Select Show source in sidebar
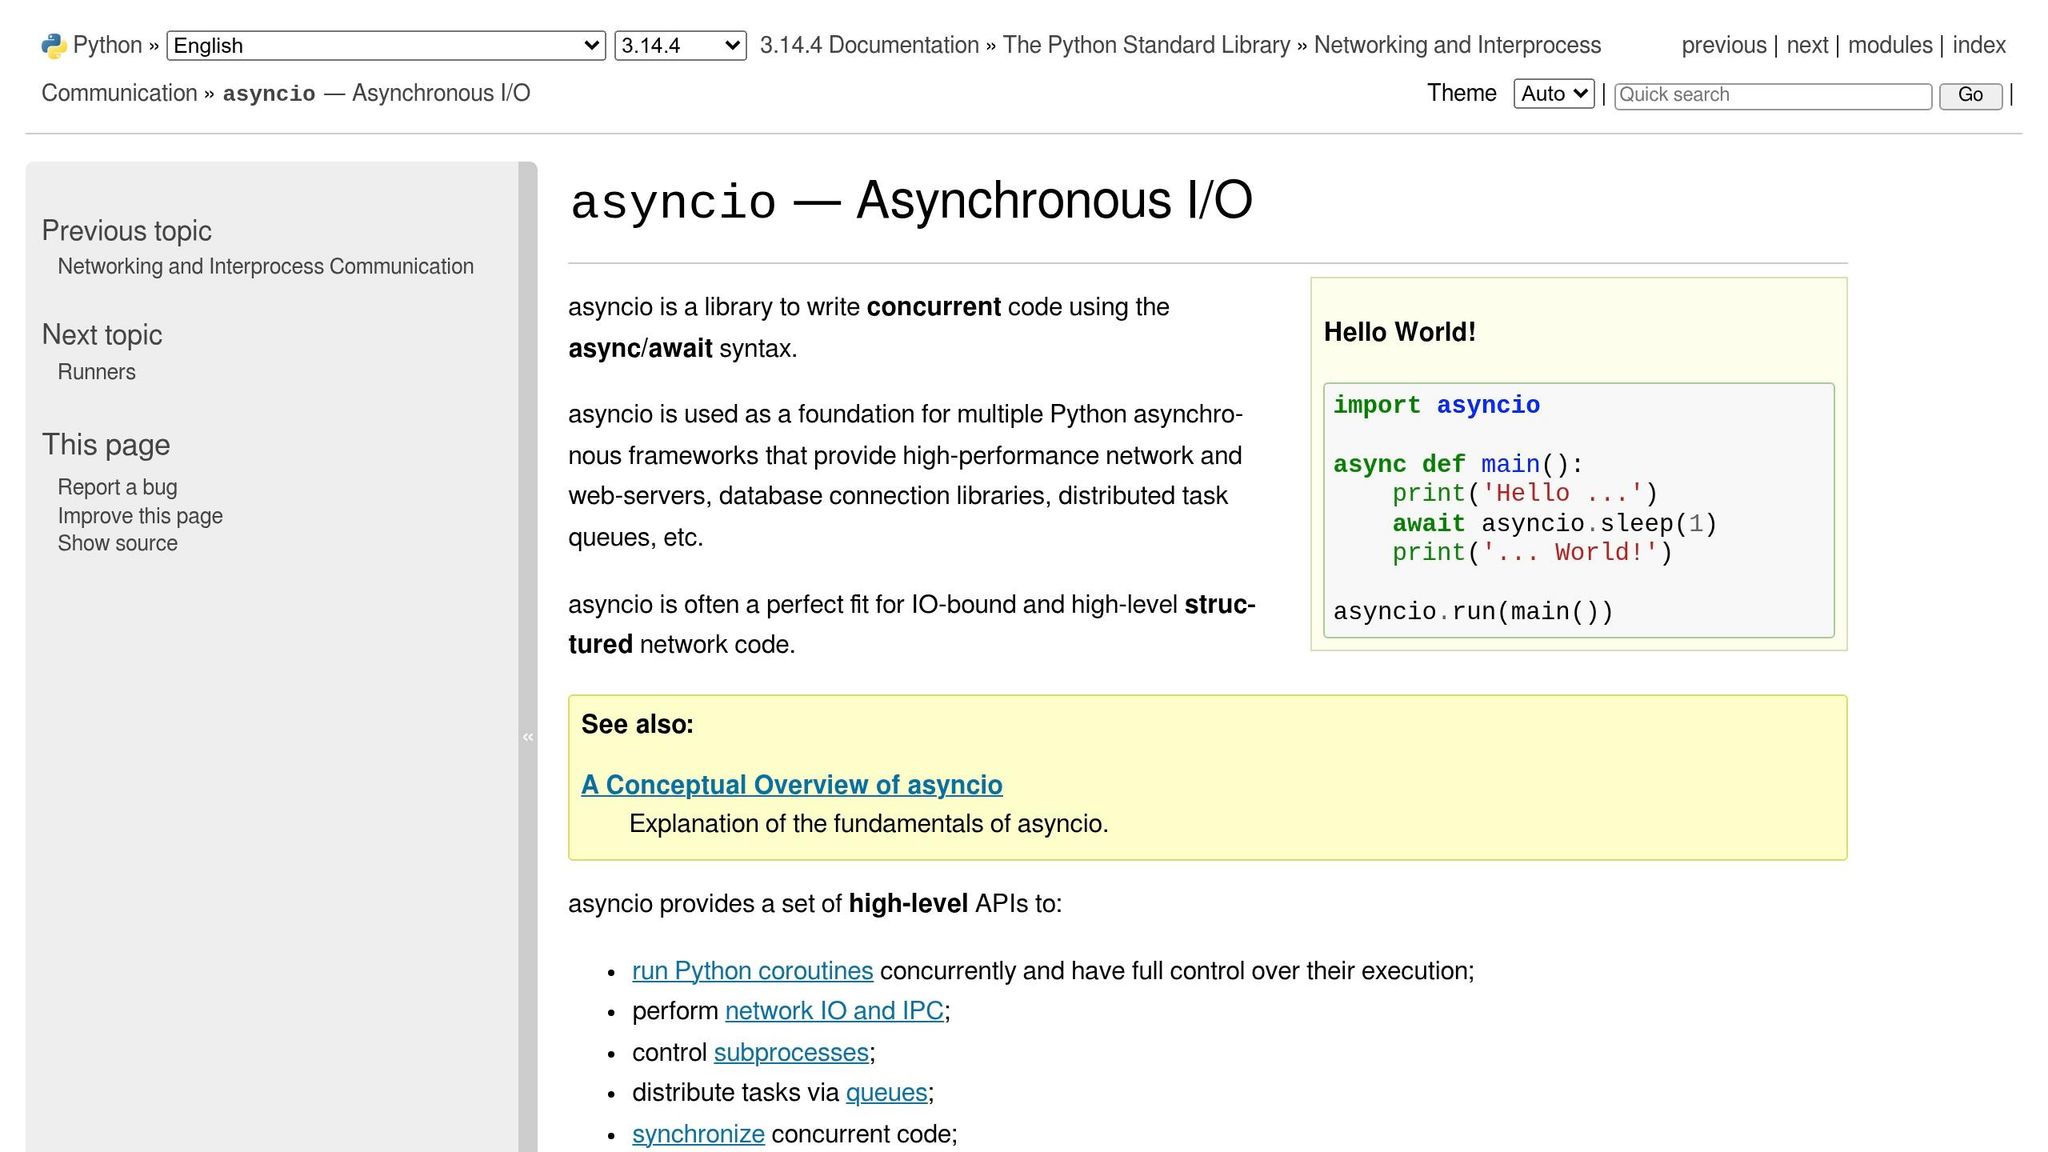Image resolution: width=2048 pixels, height=1152 pixels. click(x=117, y=543)
